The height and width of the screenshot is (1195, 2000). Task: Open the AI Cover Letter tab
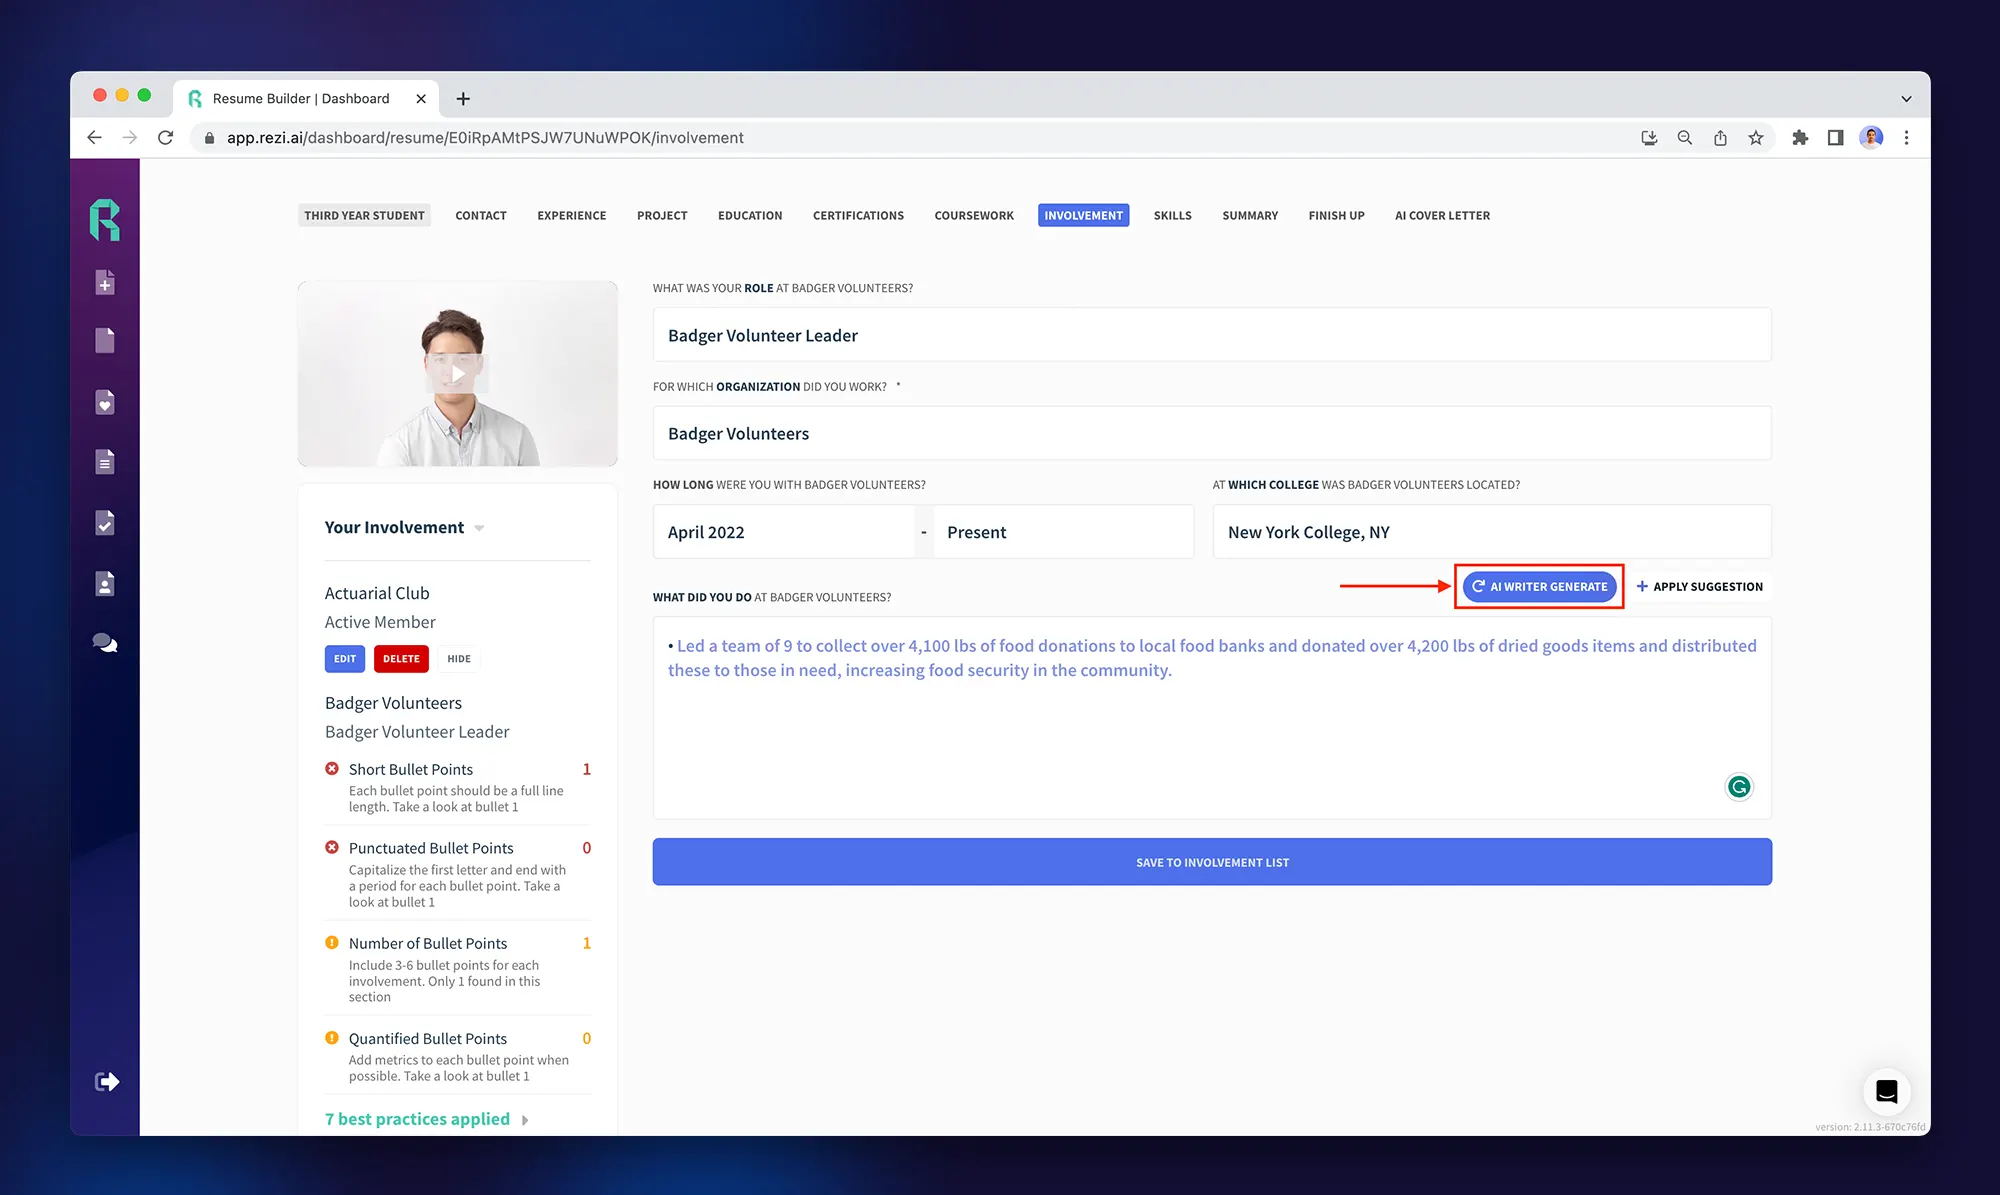[x=1443, y=215]
